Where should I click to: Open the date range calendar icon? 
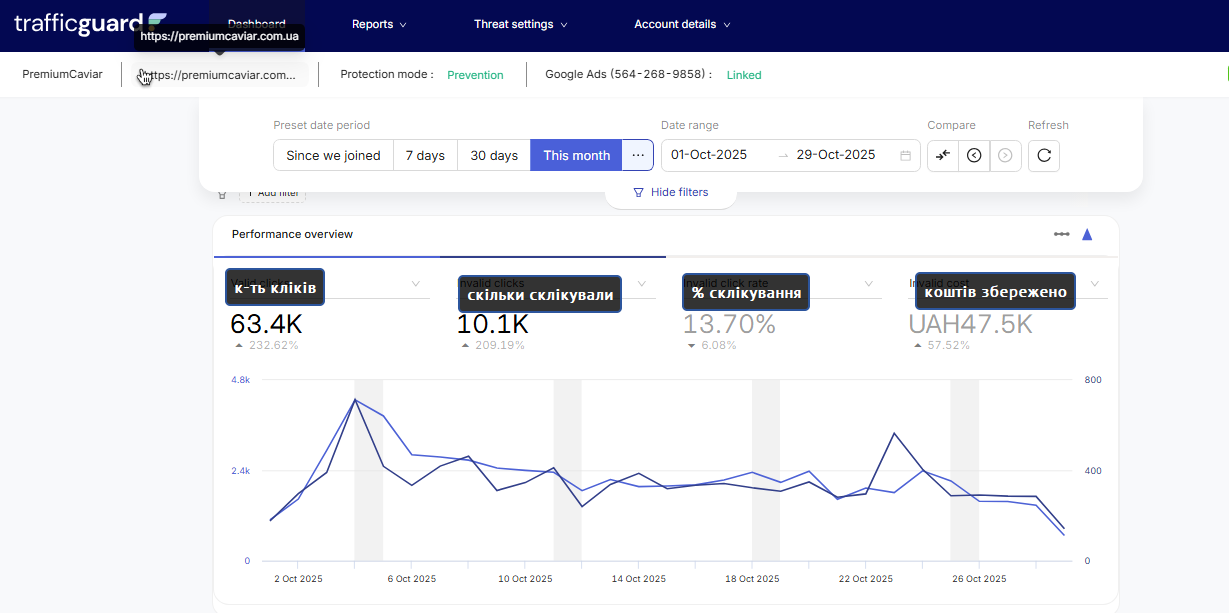(905, 155)
